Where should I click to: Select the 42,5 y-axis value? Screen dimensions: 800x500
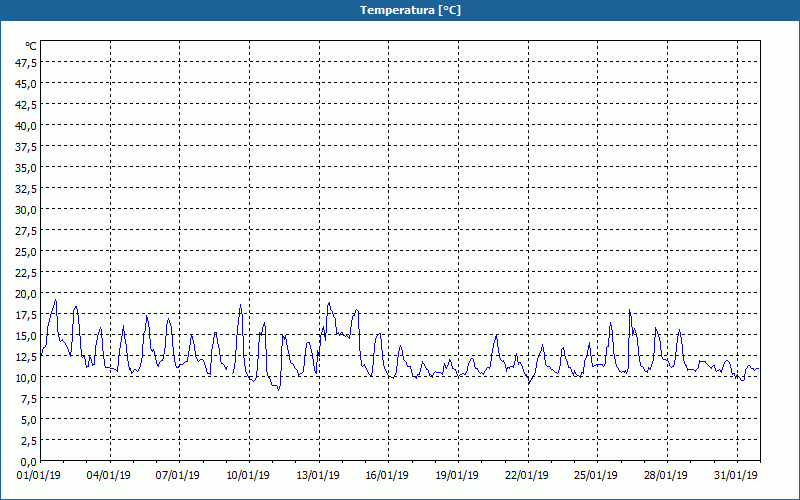coord(27,104)
